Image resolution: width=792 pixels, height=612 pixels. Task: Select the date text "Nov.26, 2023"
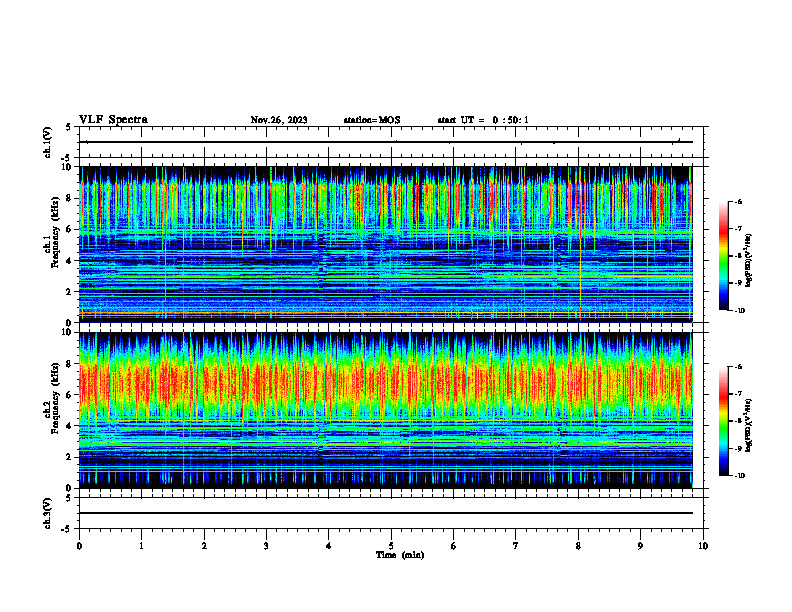[279, 120]
